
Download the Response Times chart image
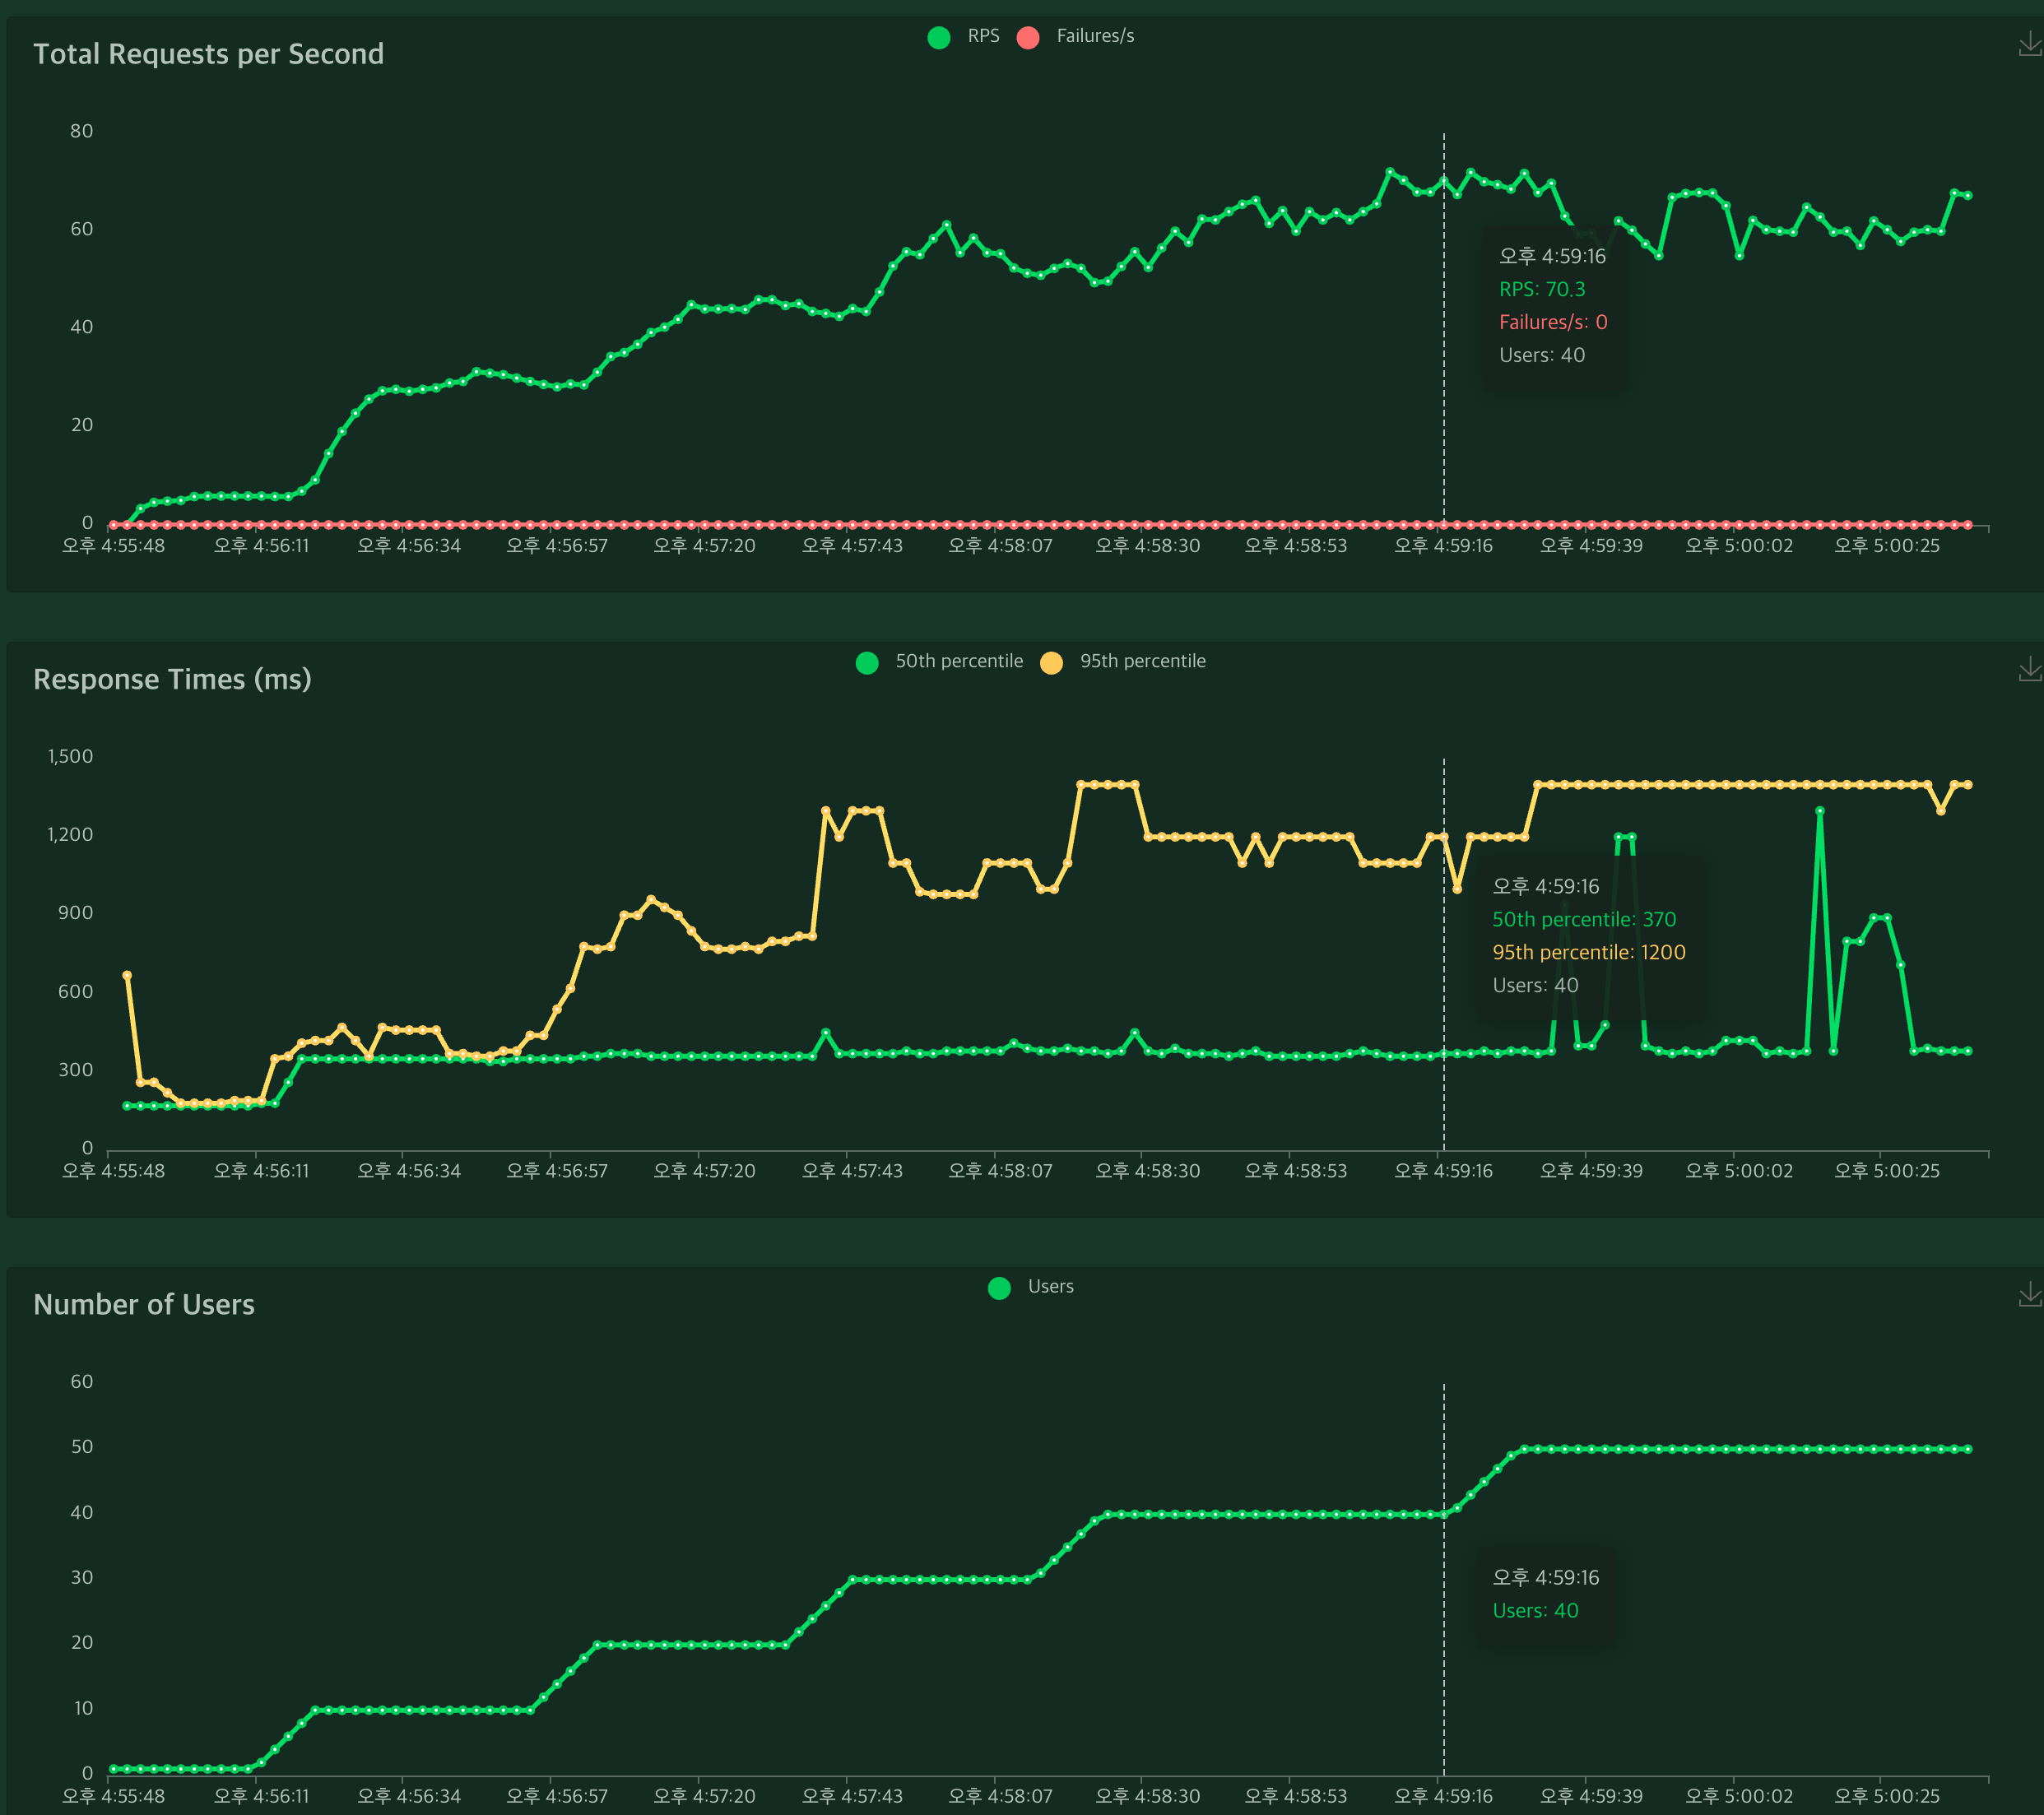click(x=2029, y=669)
